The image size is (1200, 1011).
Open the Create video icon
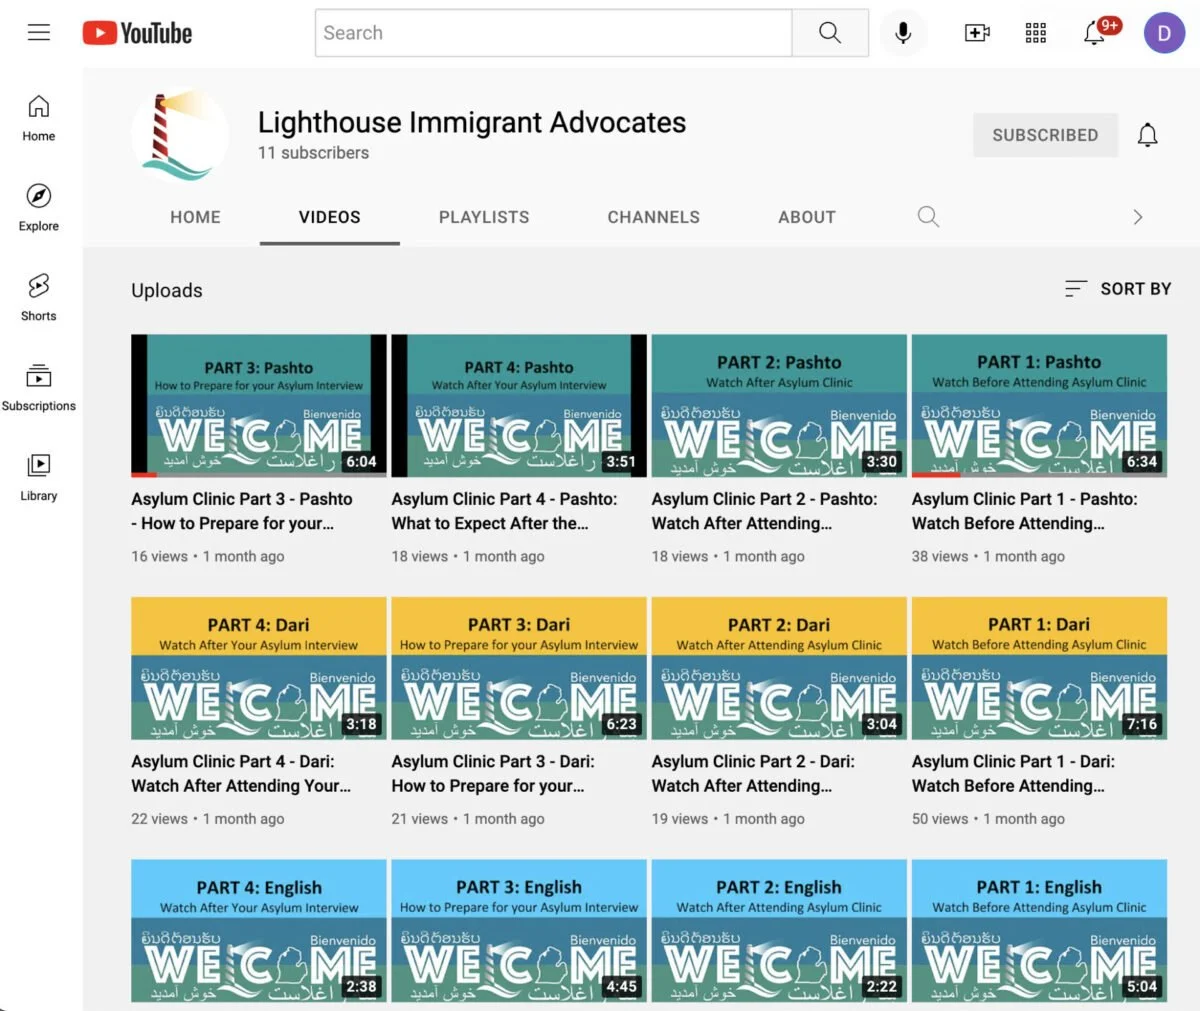tap(977, 33)
